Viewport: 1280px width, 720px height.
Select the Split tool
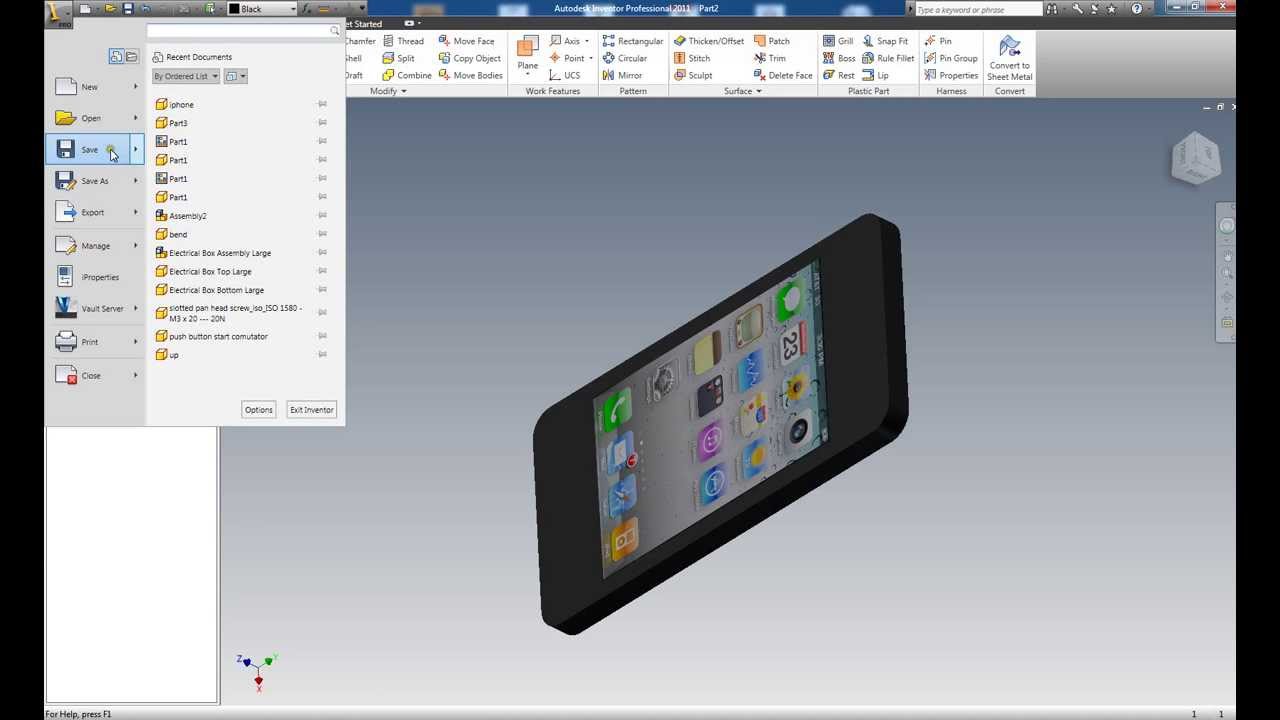coord(398,58)
